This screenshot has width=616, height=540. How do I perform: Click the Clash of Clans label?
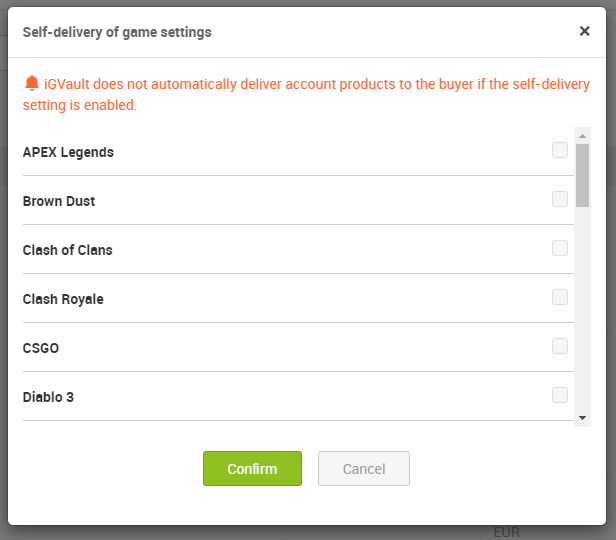(x=68, y=250)
